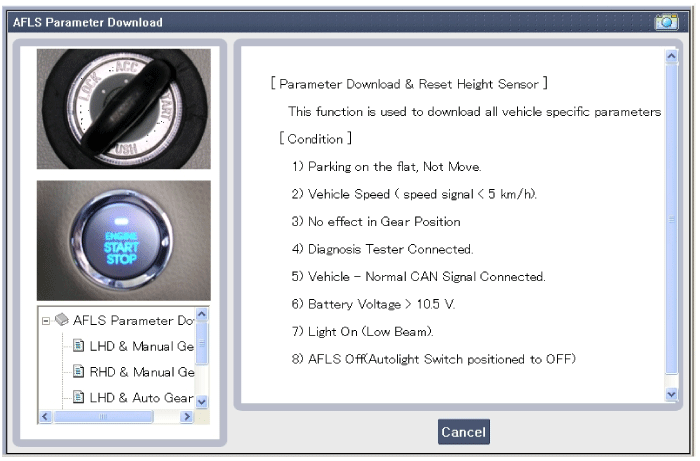Image resolution: width=700 pixels, height=461 pixels.
Task: Click the ignition key photo thumbnail
Action: click(124, 108)
